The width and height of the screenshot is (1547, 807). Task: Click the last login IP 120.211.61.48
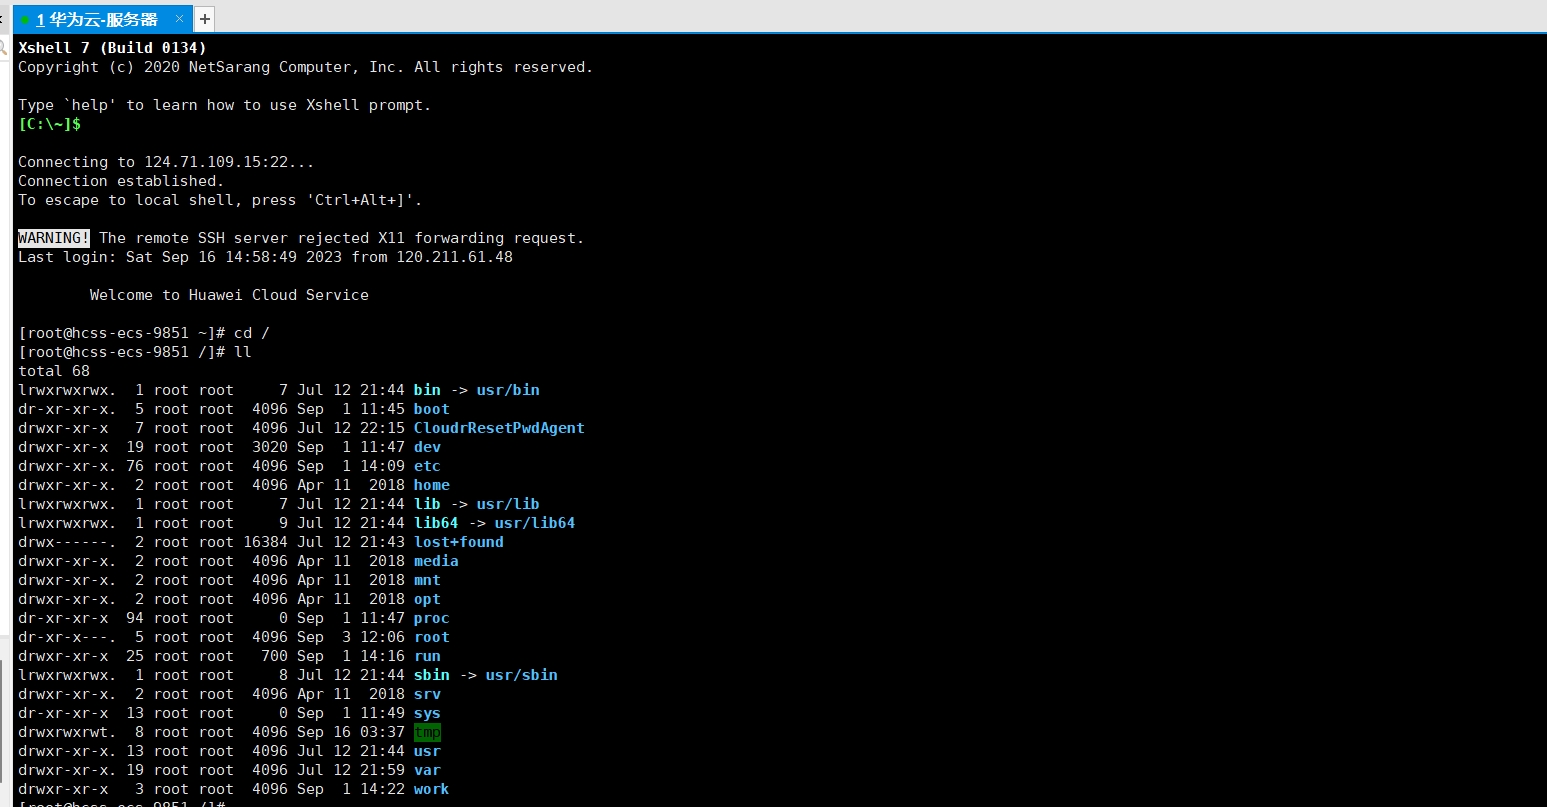point(454,257)
